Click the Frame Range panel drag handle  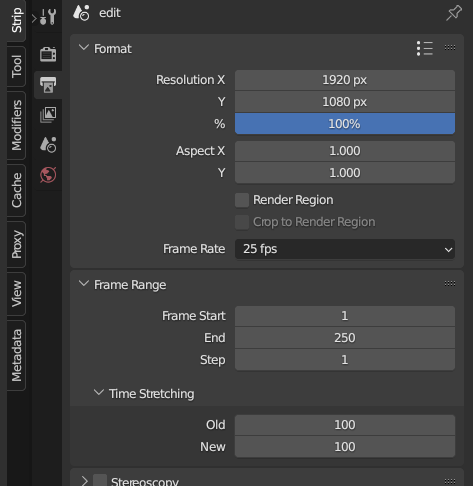tap(450, 284)
